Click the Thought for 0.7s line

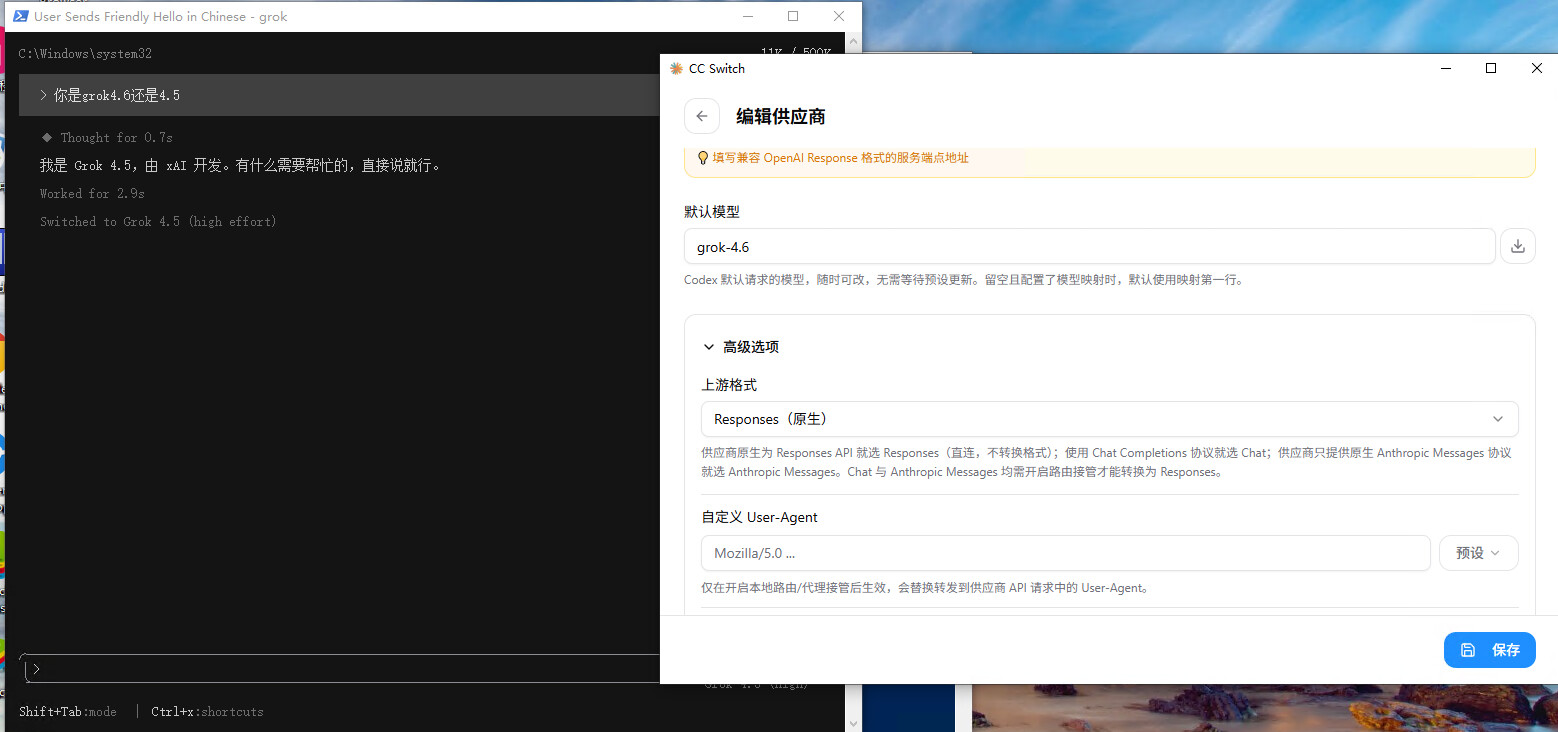pyautogui.click(x=116, y=137)
